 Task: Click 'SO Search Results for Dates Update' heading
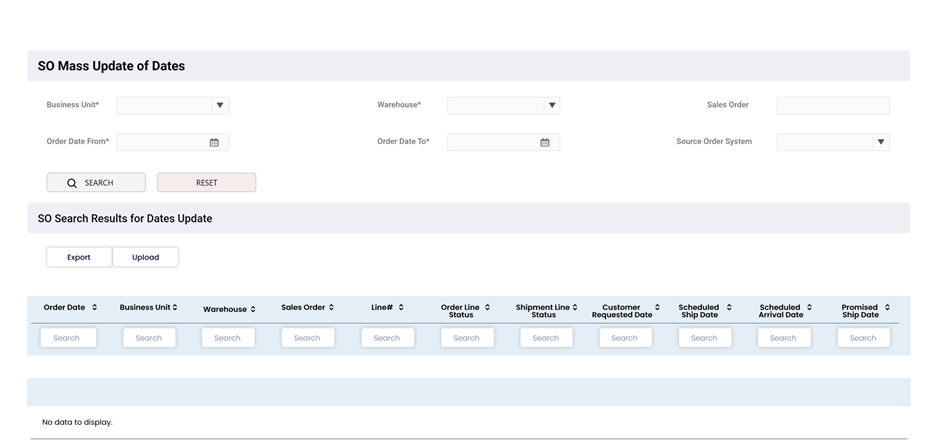point(125,218)
